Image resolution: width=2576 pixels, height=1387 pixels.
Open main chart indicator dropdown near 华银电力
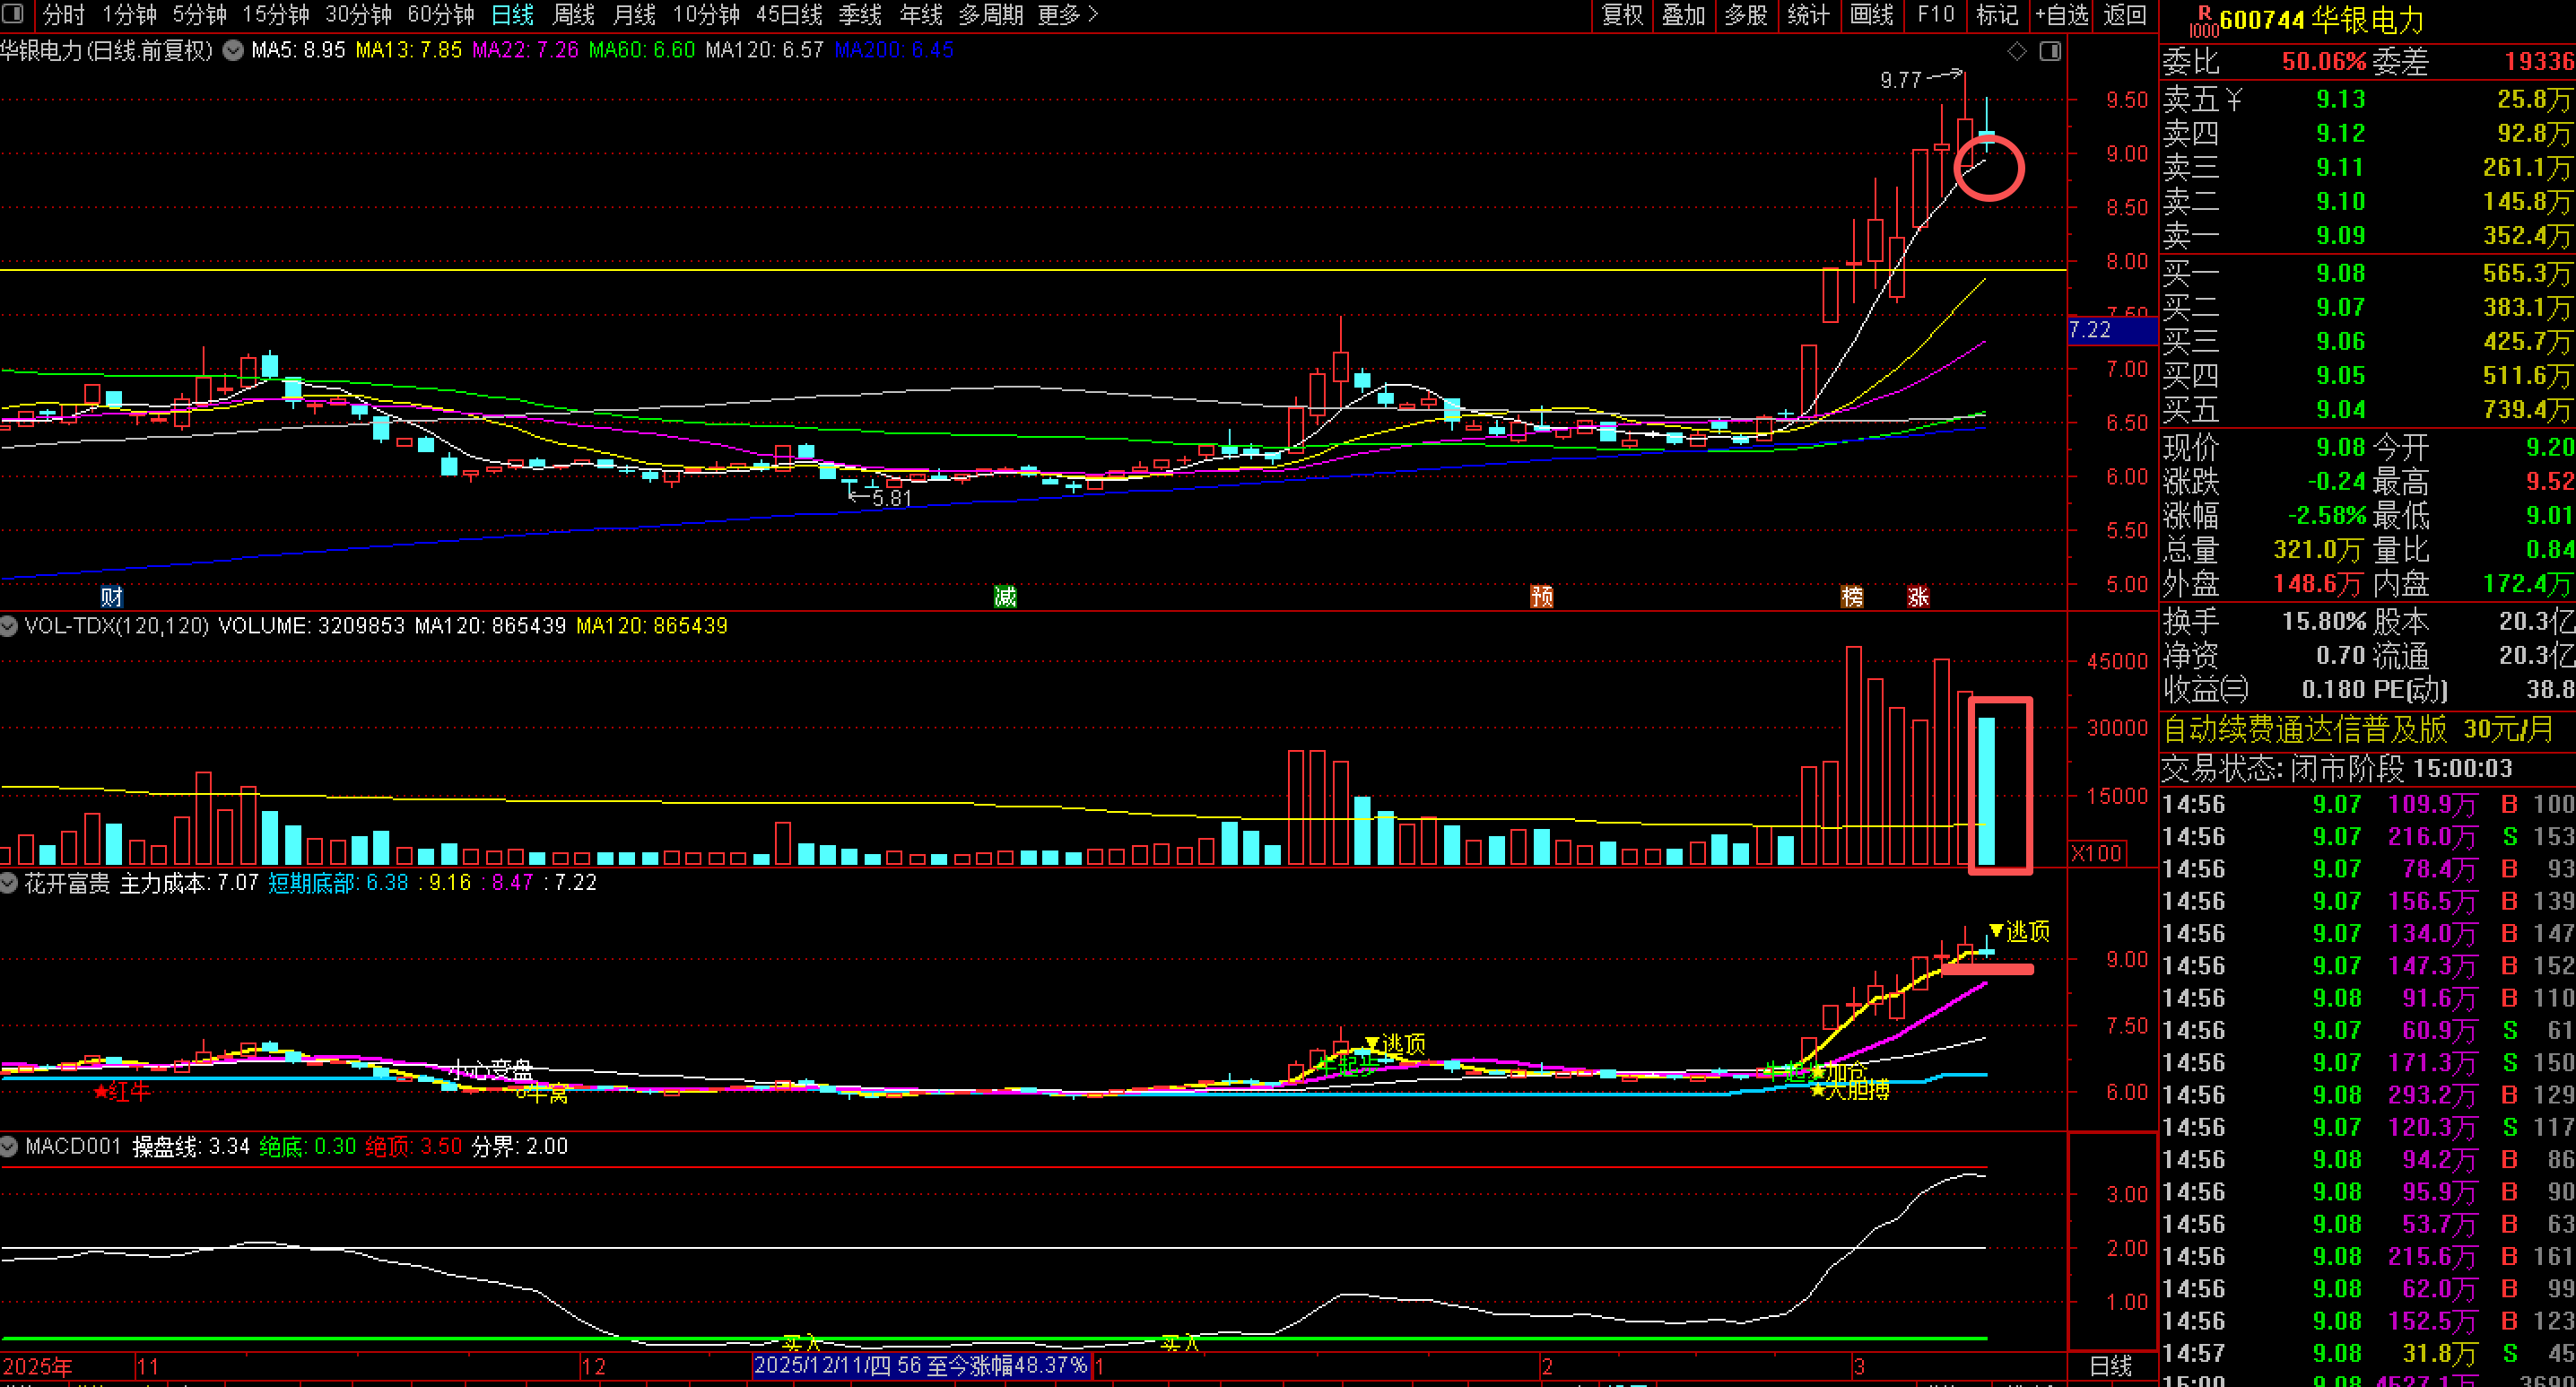click(233, 50)
